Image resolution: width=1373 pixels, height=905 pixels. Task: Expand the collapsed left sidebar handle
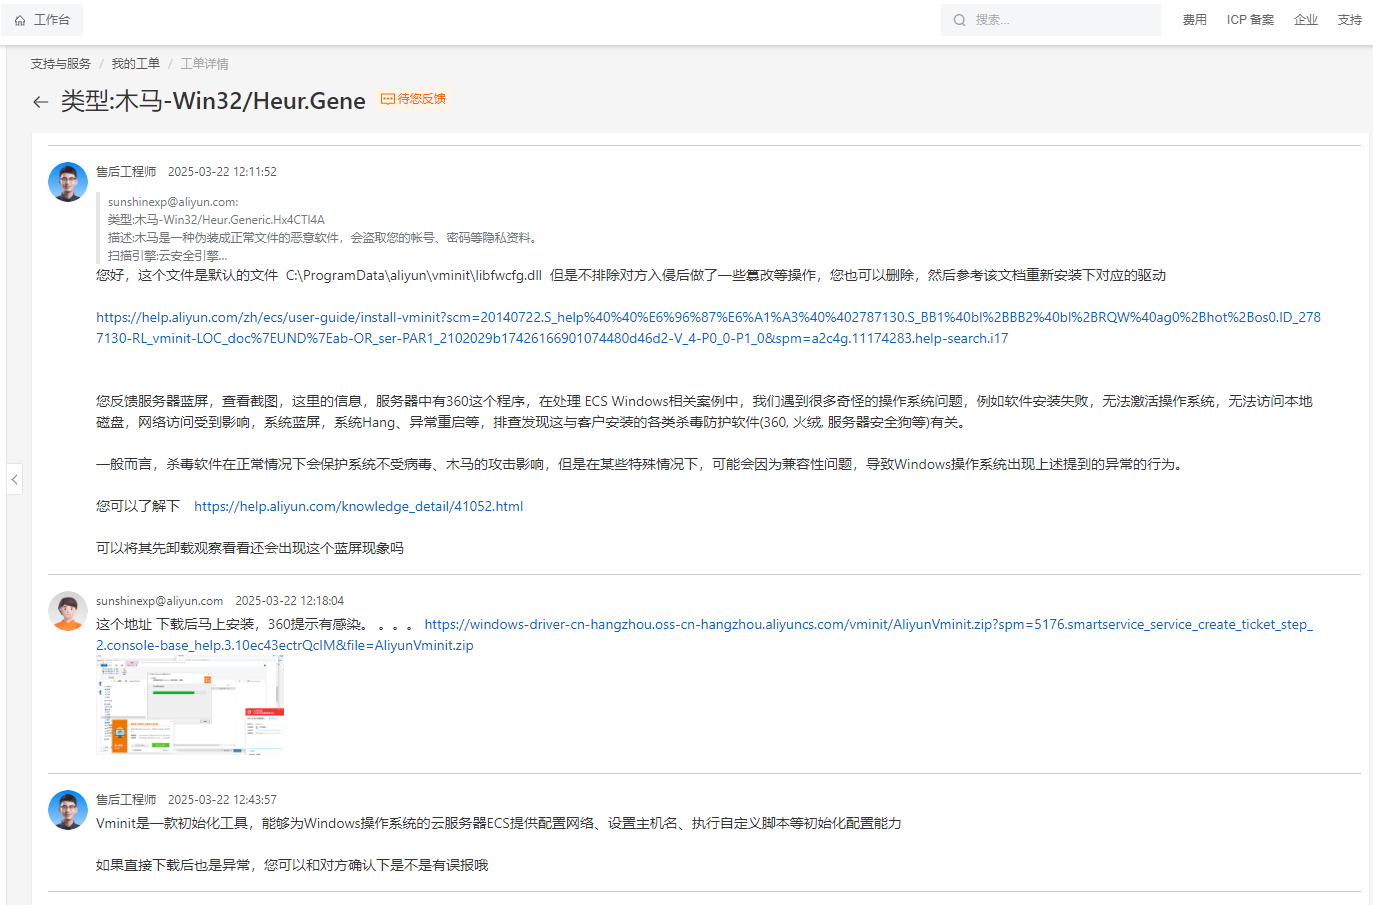14,480
